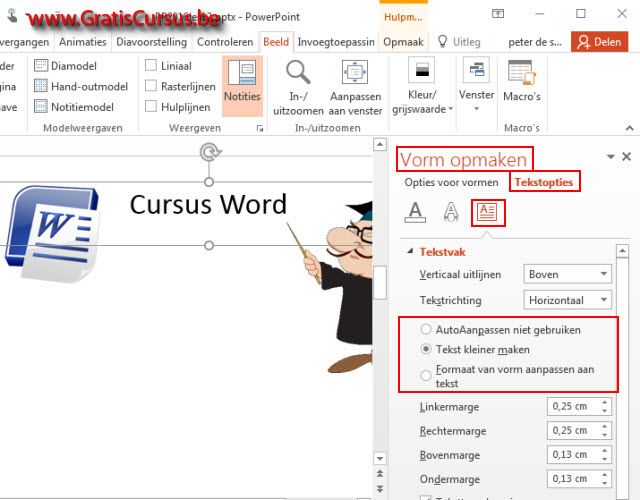Click the bottom middle resize handle of title

click(209, 245)
